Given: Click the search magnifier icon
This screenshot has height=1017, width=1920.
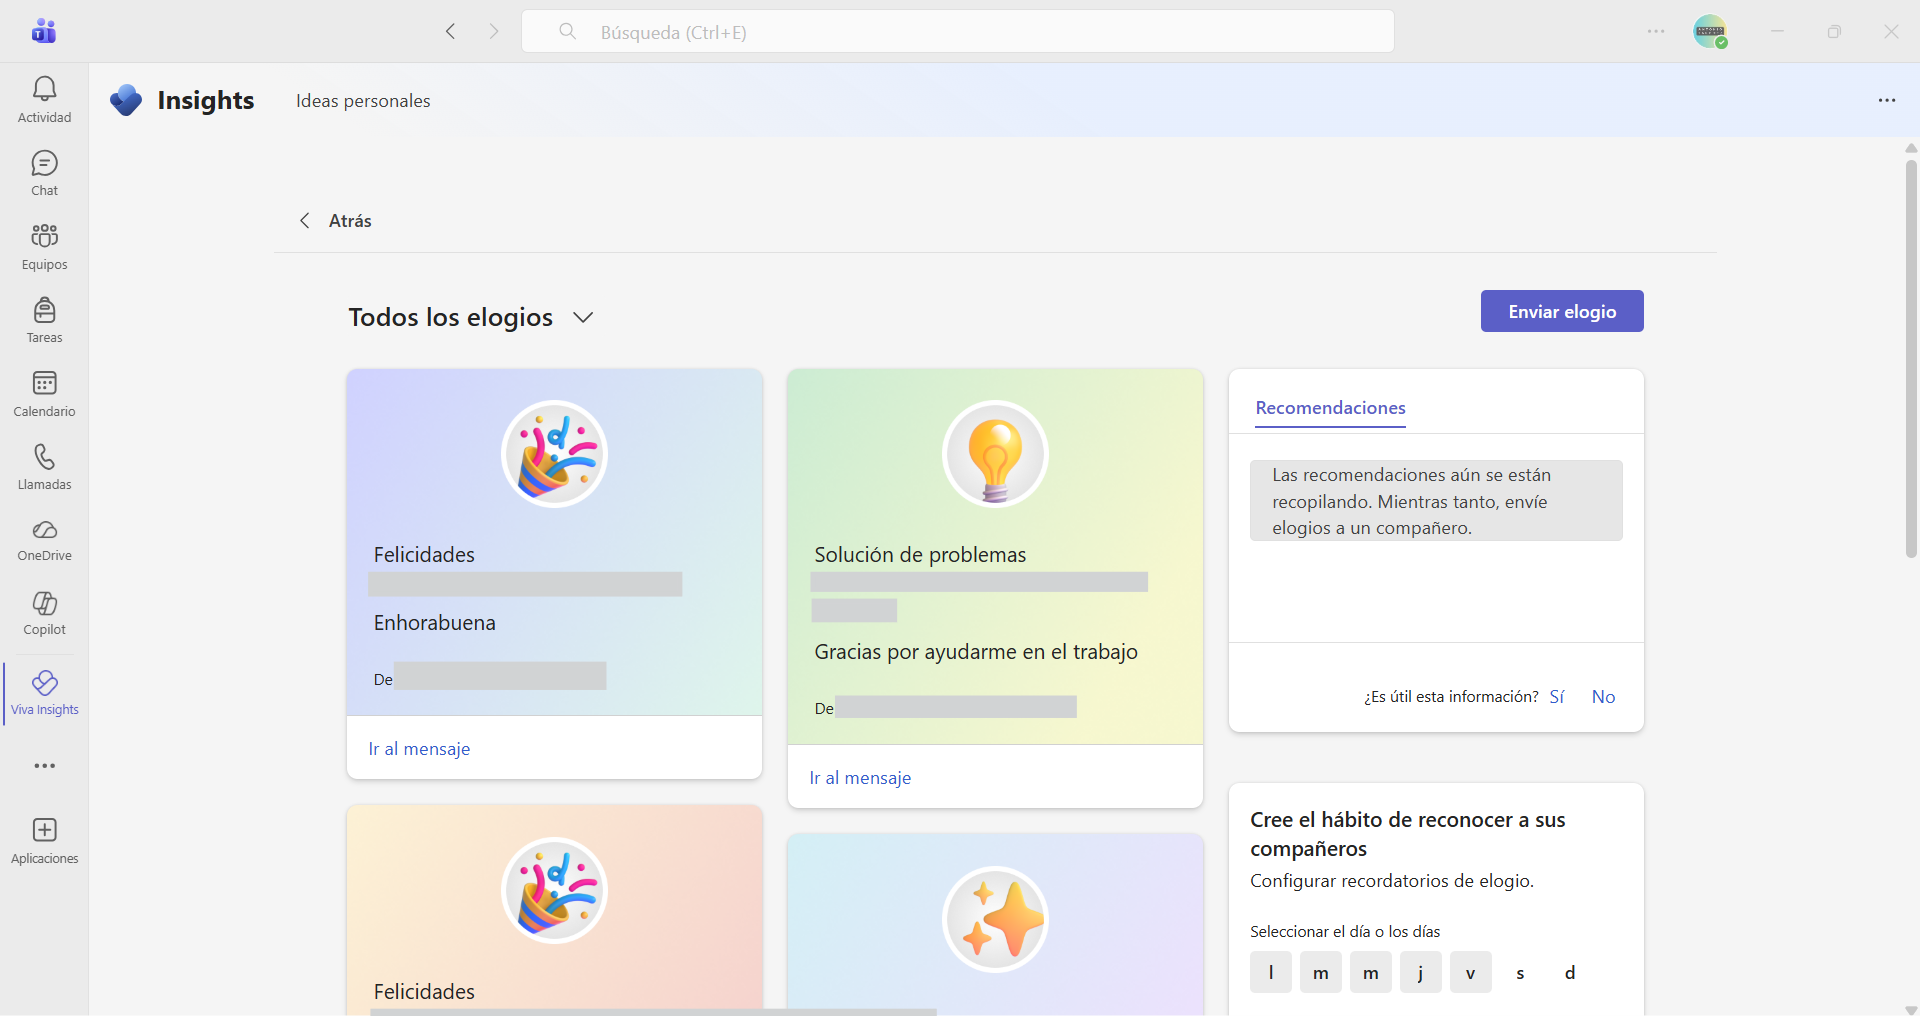Looking at the screenshot, I should tap(567, 32).
